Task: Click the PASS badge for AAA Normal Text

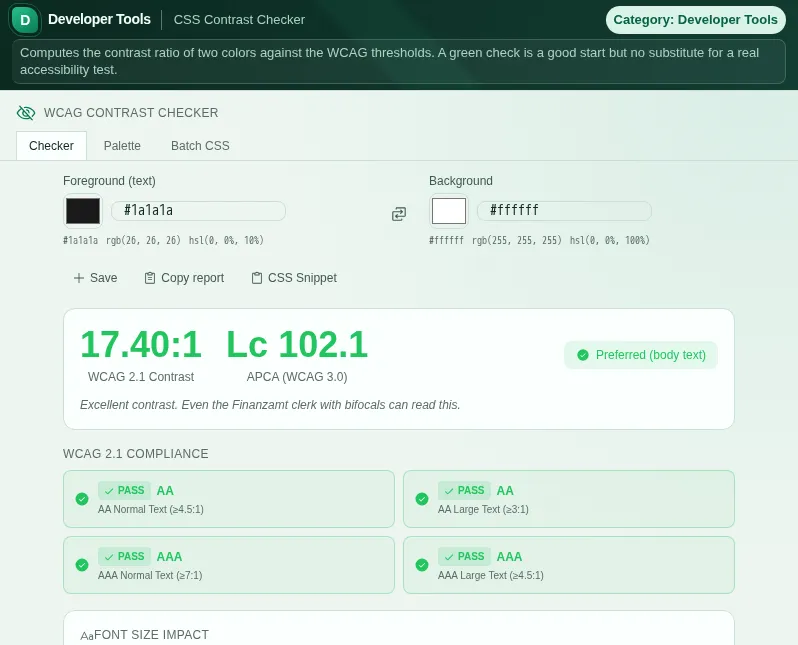Action: click(x=124, y=556)
